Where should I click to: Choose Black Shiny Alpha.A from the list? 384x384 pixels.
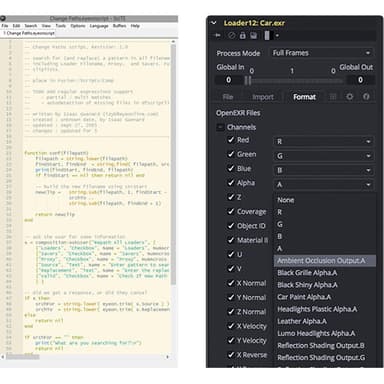point(325,285)
